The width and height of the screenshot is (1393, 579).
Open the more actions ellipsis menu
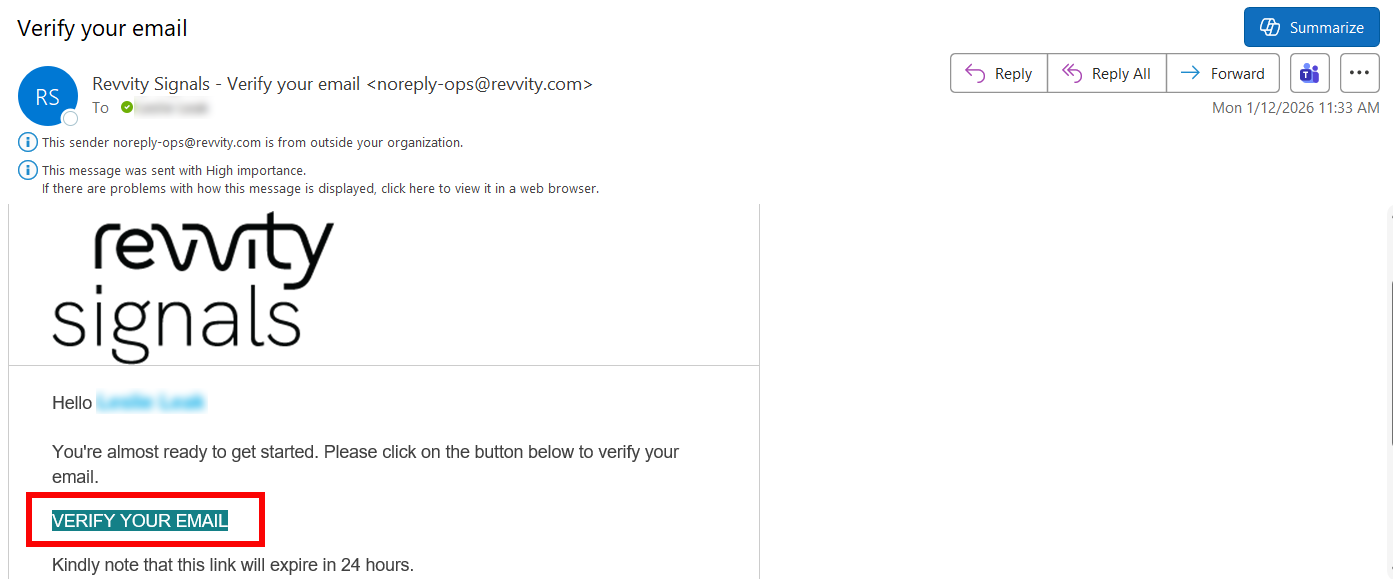coord(1358,73)
